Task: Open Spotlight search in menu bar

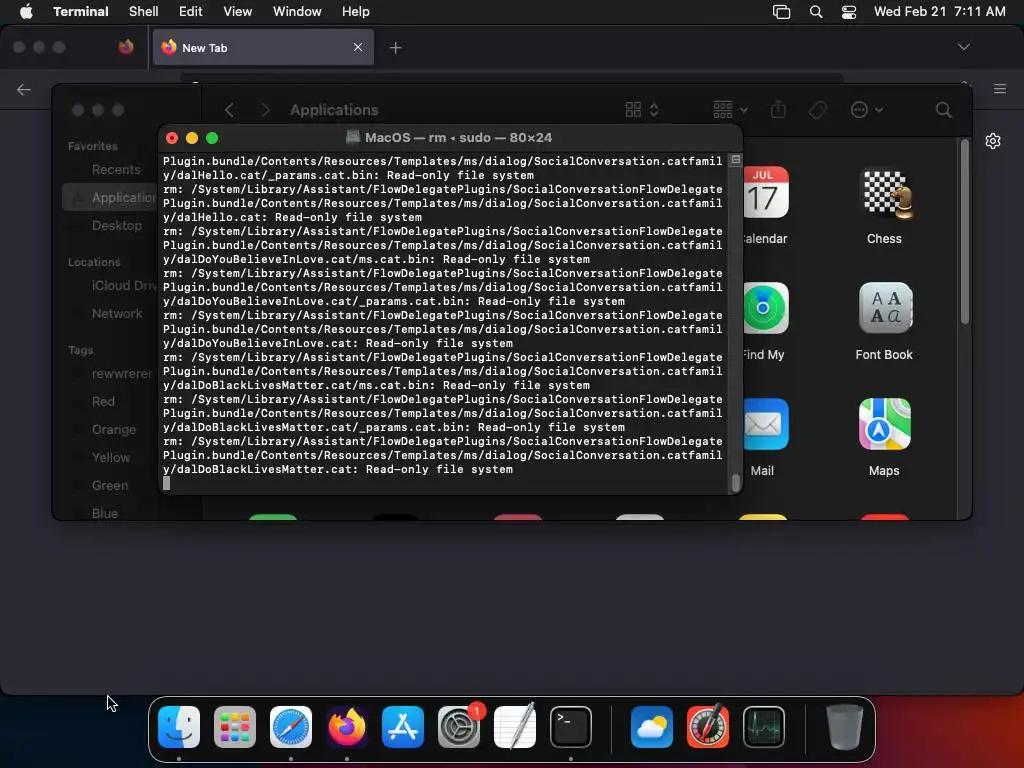Action: tap(816, 12)
